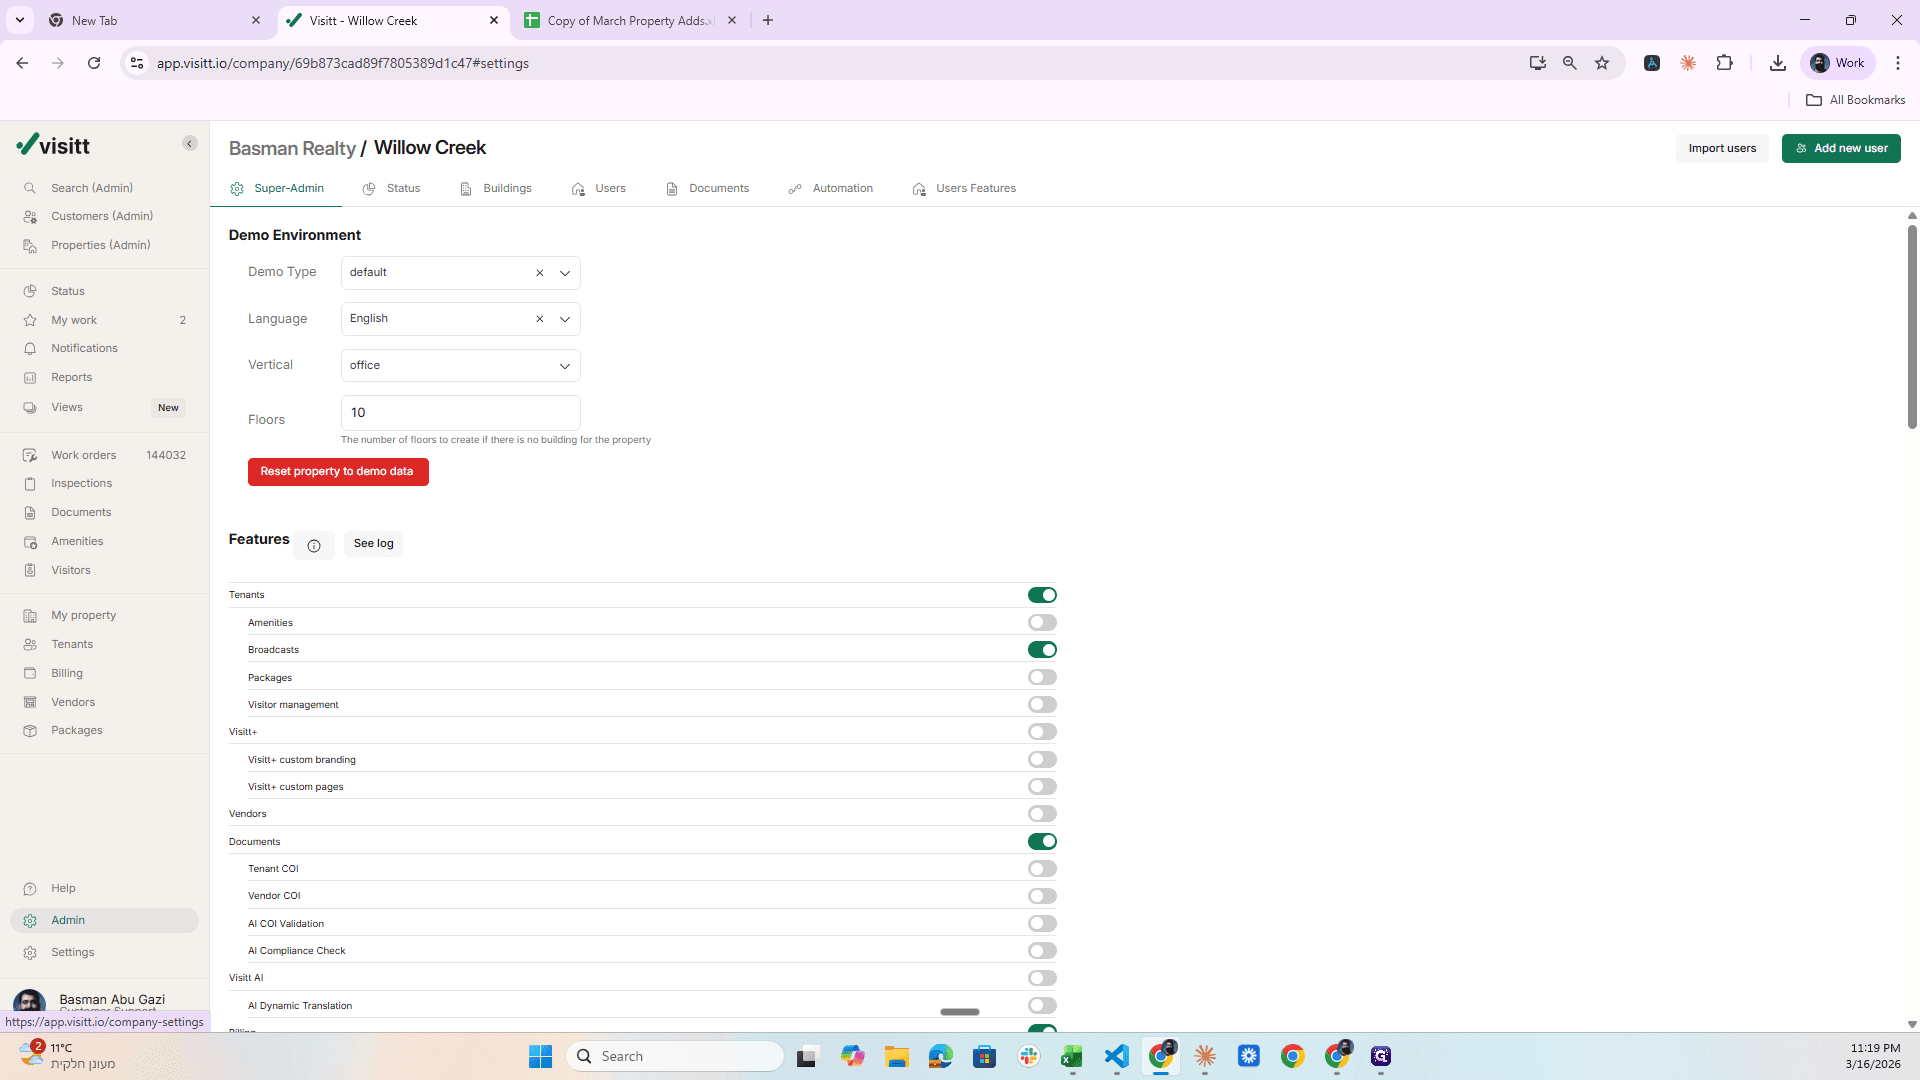Clear the English language selection
Screen dimensions: 1920x1080
click(540, 319)
